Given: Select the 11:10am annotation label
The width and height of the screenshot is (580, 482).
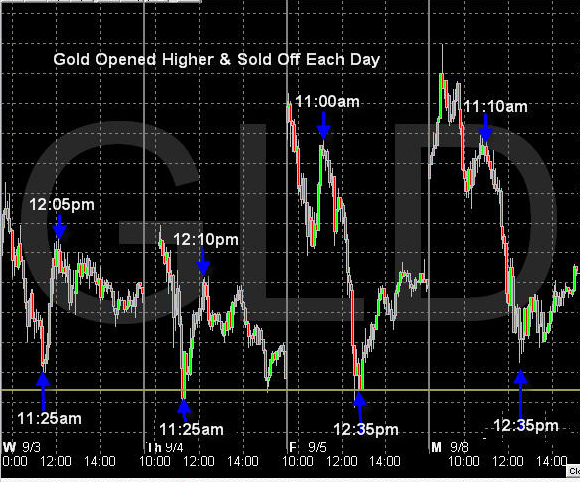Looking at the screenshot, I should pyautogui.click(x=495, y=107).
